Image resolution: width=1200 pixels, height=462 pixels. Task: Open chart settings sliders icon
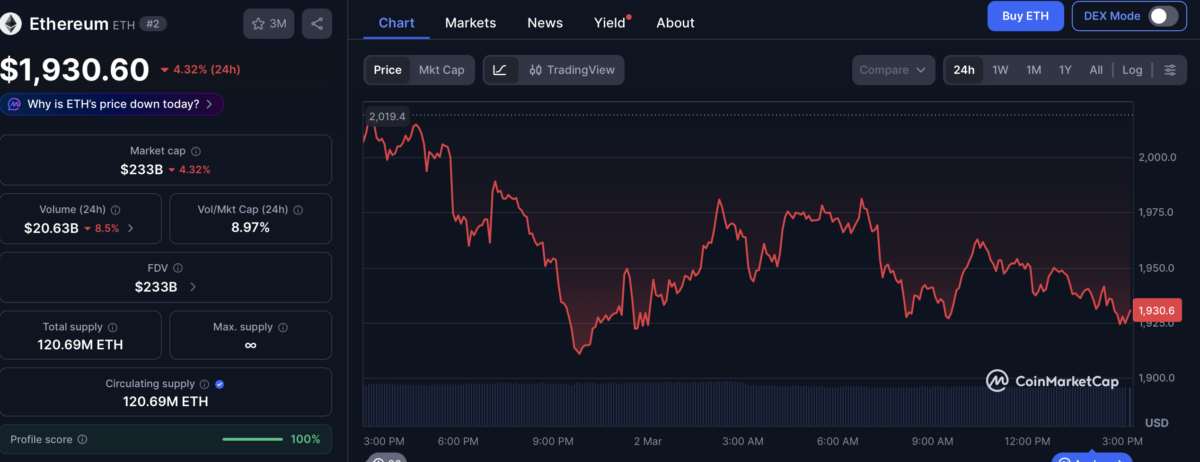(1169, 70)
